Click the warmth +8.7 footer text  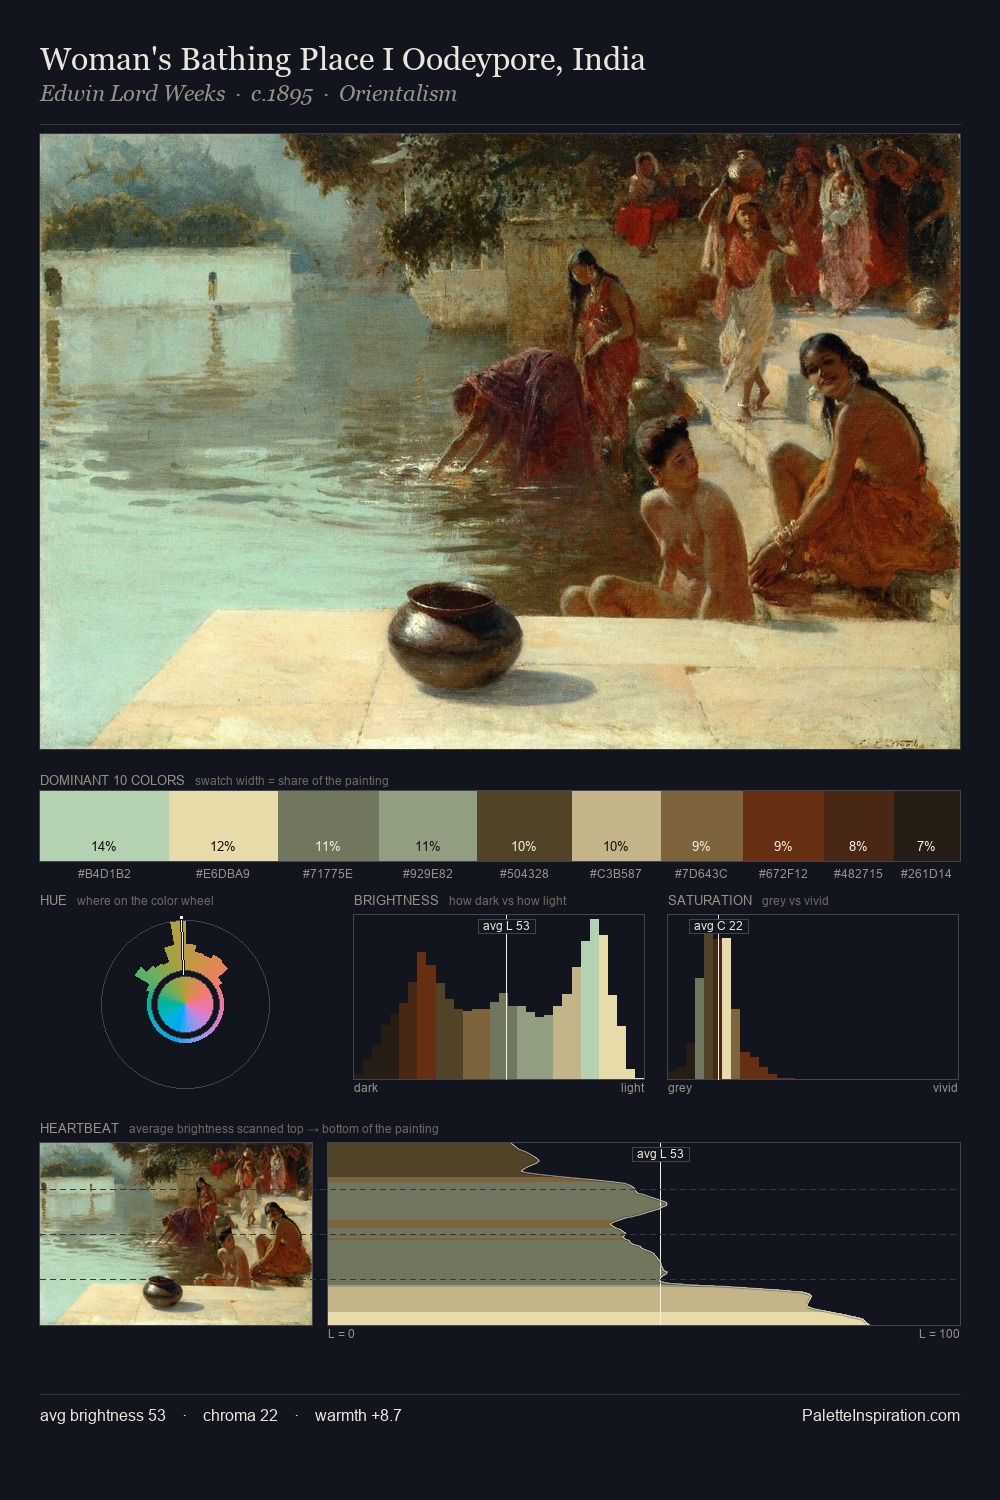click(358, 1415)
